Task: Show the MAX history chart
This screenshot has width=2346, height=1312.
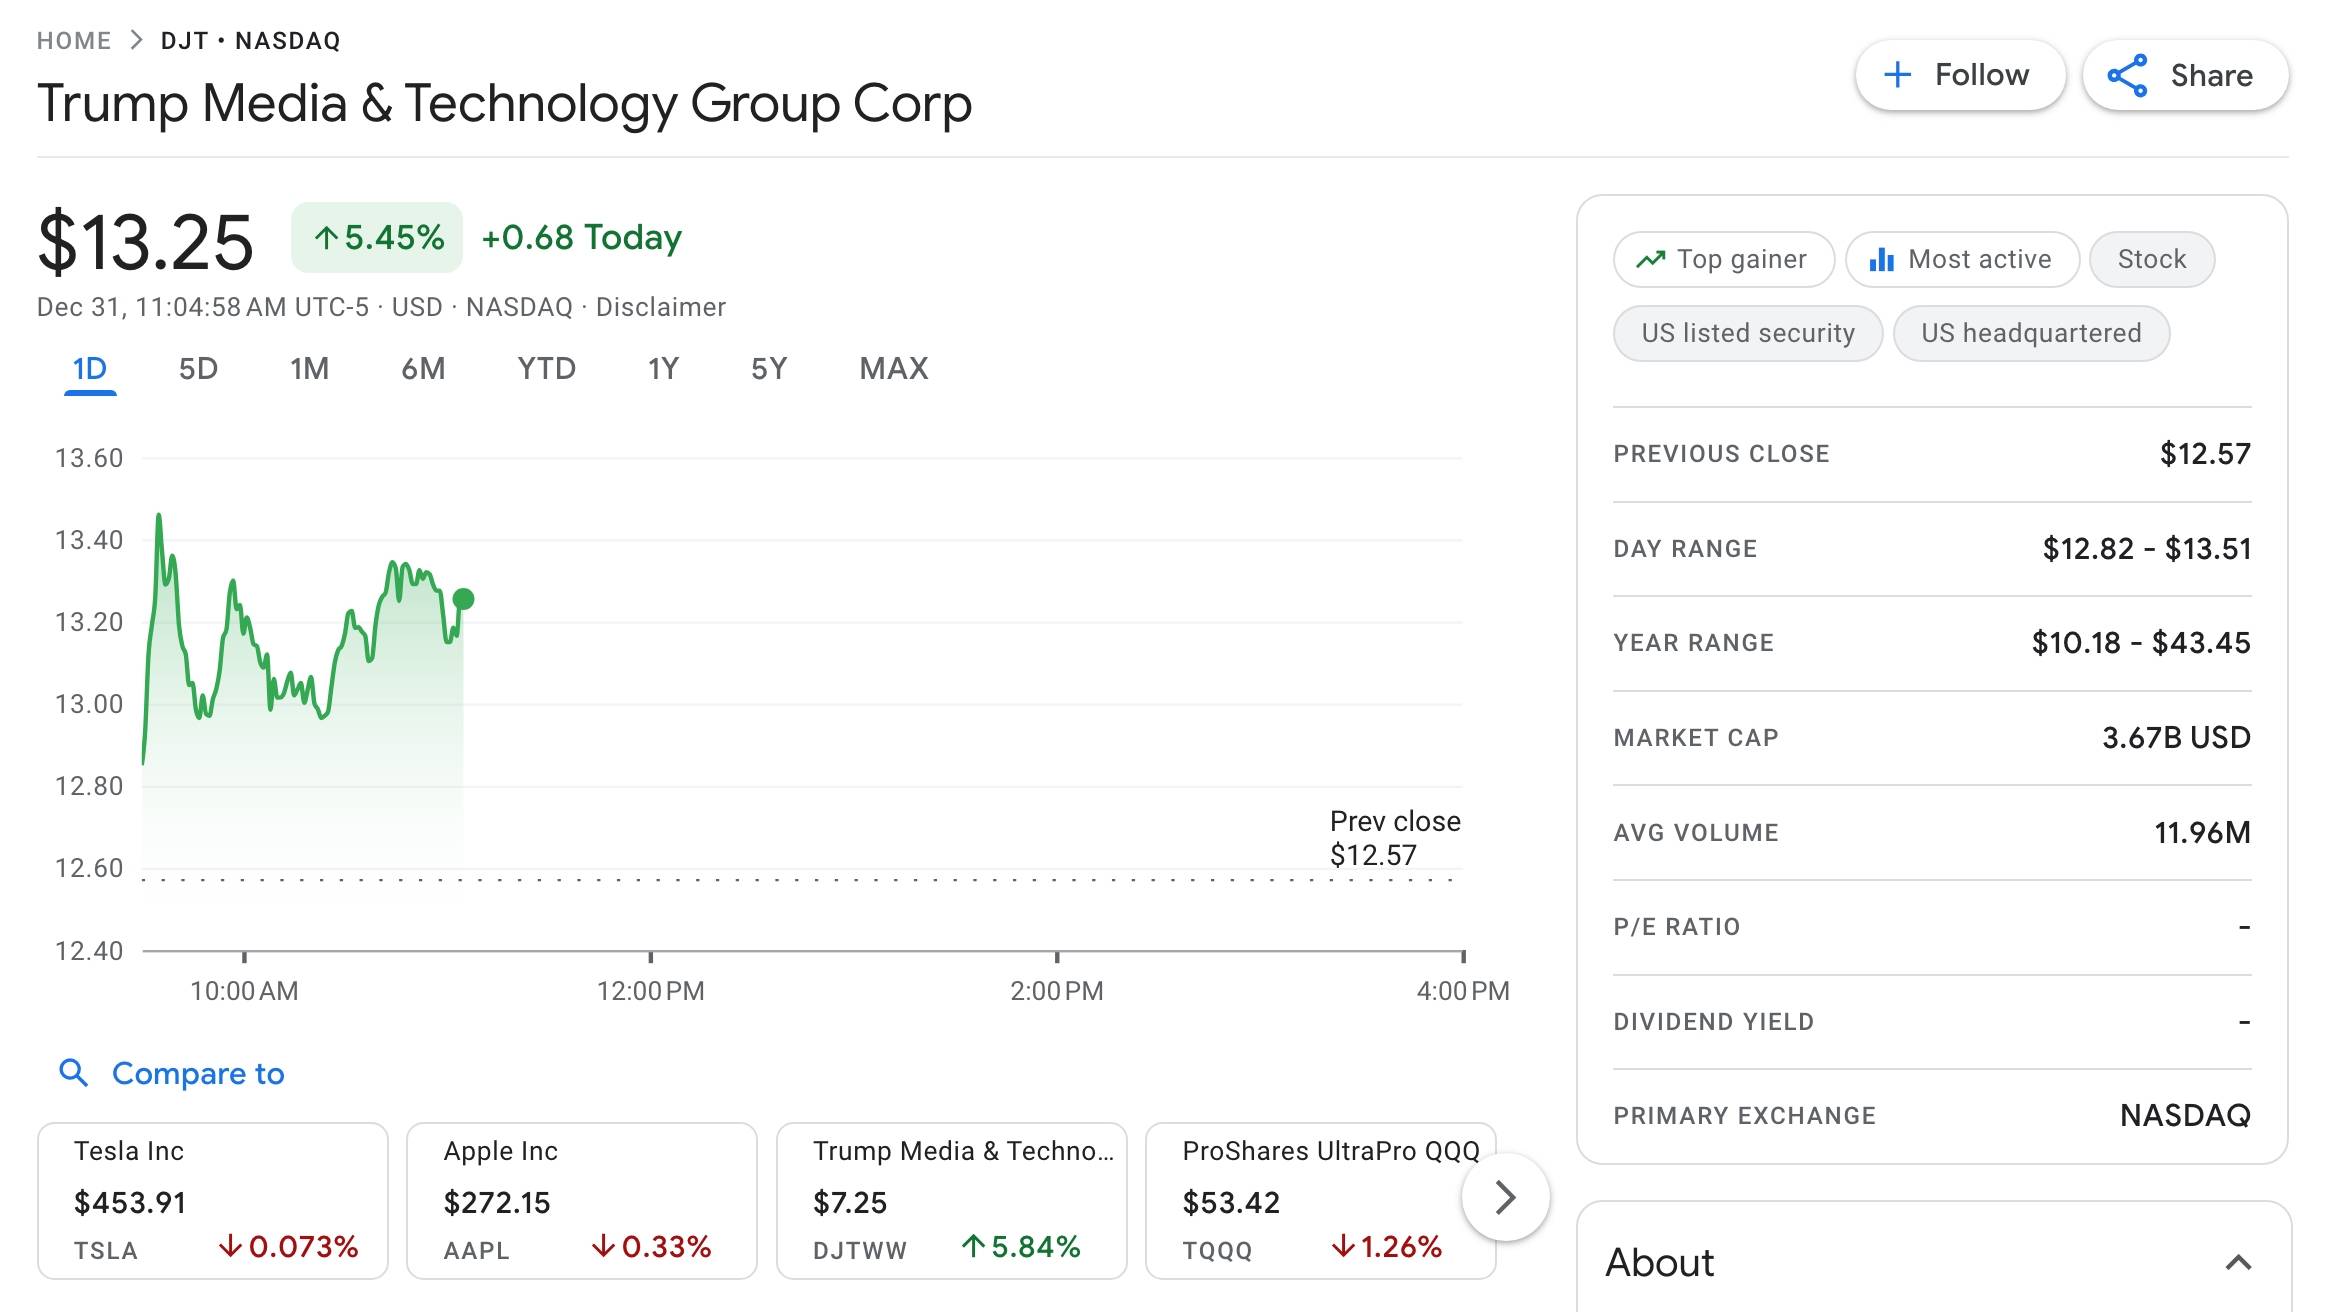Action: tap(893, 369)
